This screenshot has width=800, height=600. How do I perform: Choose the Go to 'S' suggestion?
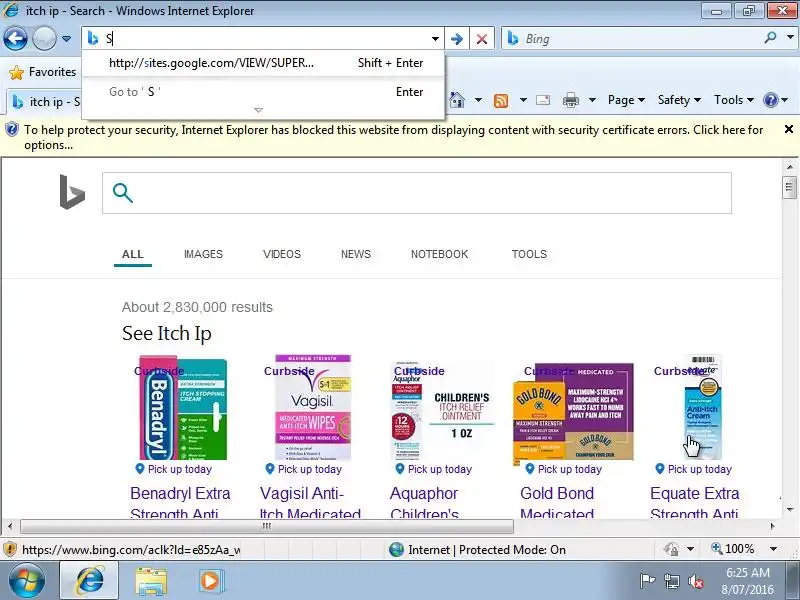263,92
